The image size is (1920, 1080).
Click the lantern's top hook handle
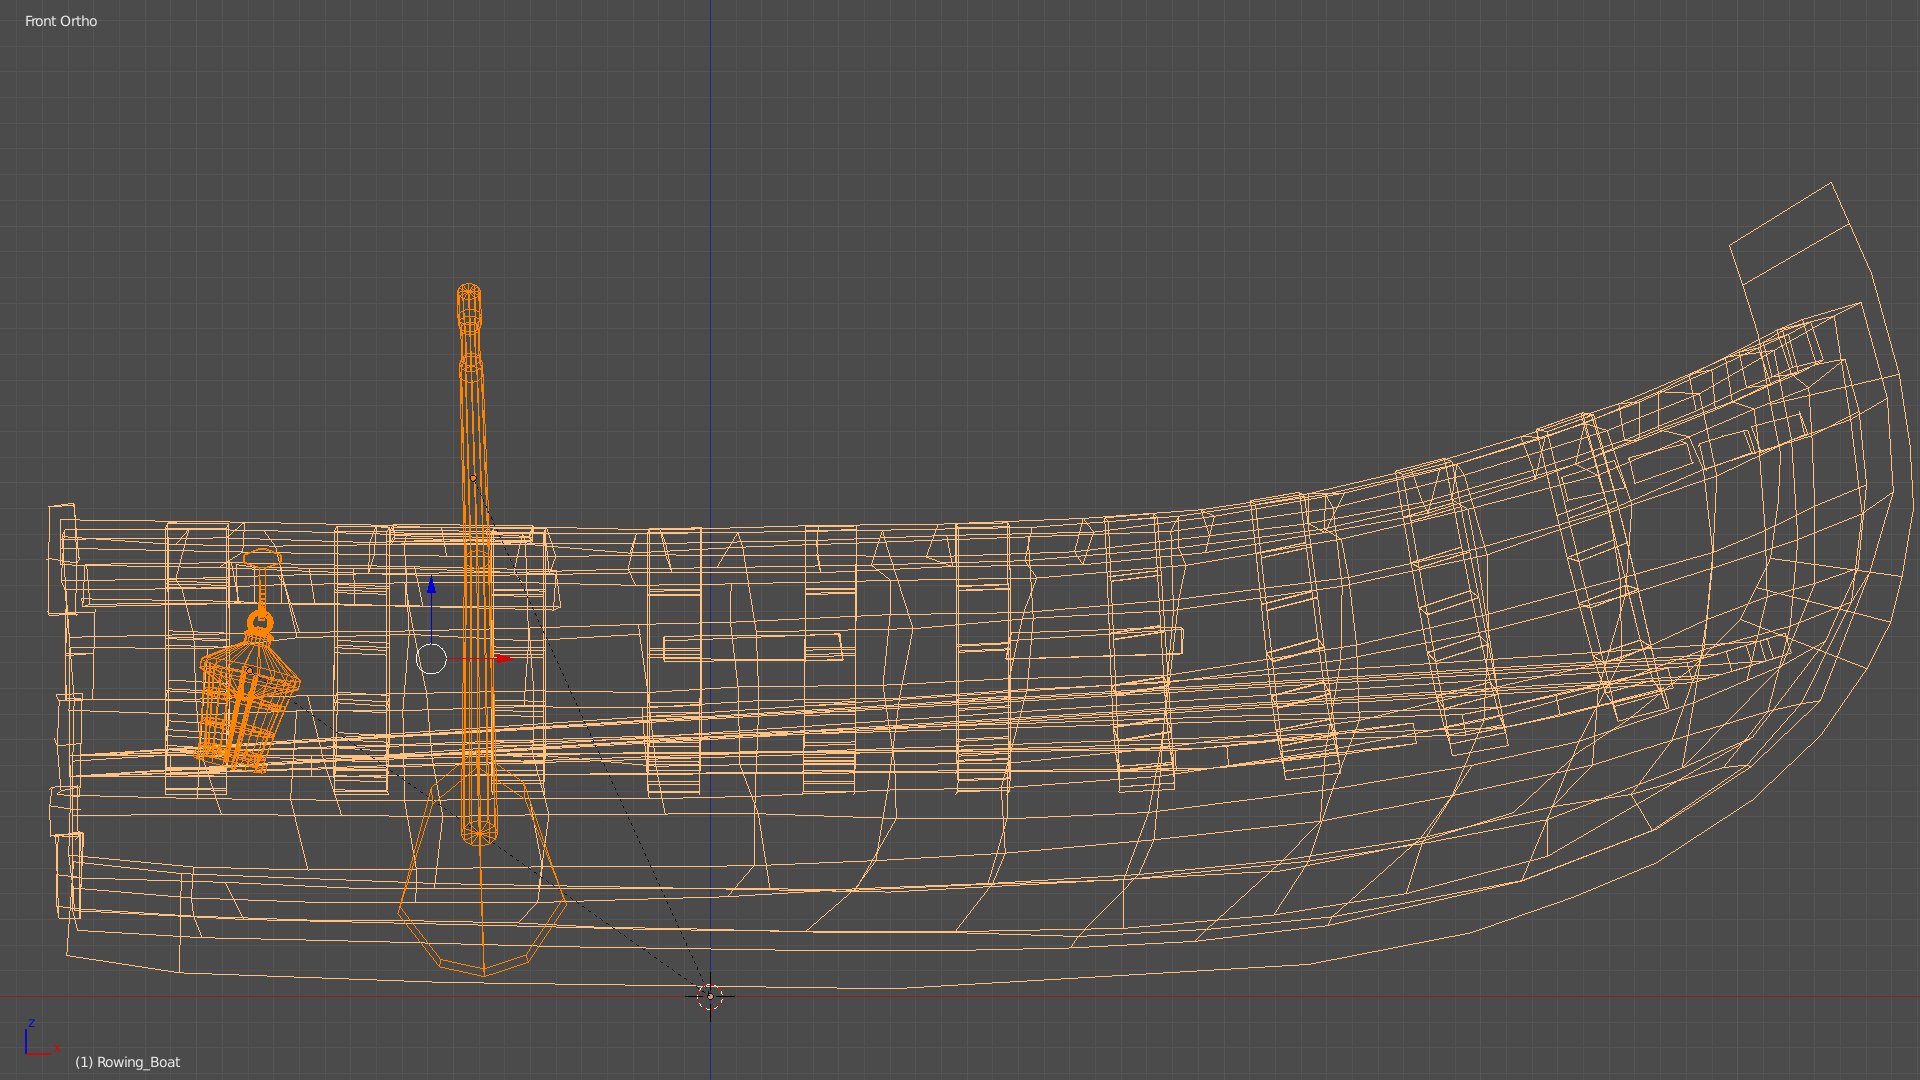[x=262, y=558]
